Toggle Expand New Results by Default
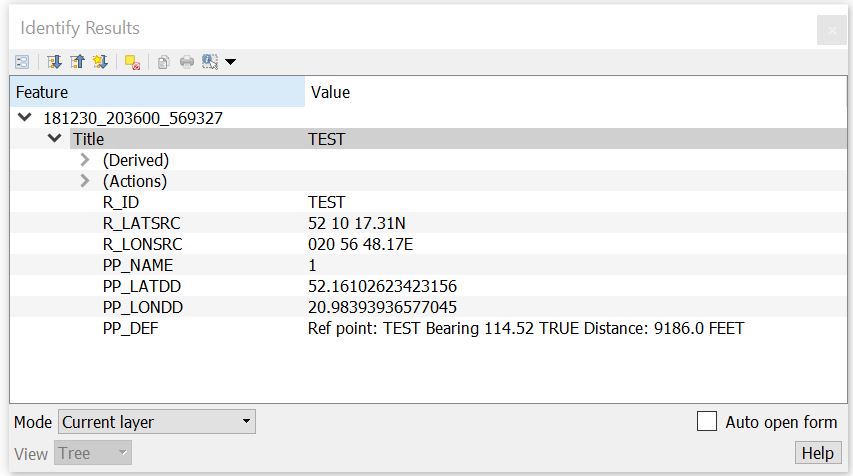The image size is (853, 476). pos(101,62)
